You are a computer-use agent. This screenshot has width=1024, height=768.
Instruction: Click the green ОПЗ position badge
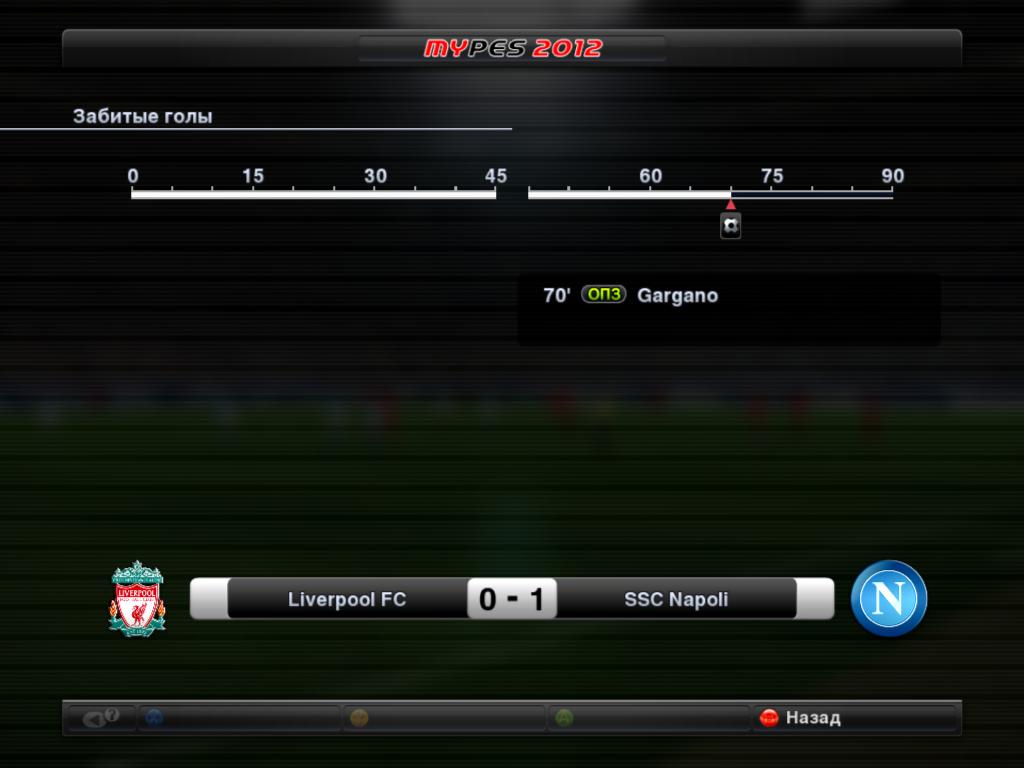click(603, 295)
